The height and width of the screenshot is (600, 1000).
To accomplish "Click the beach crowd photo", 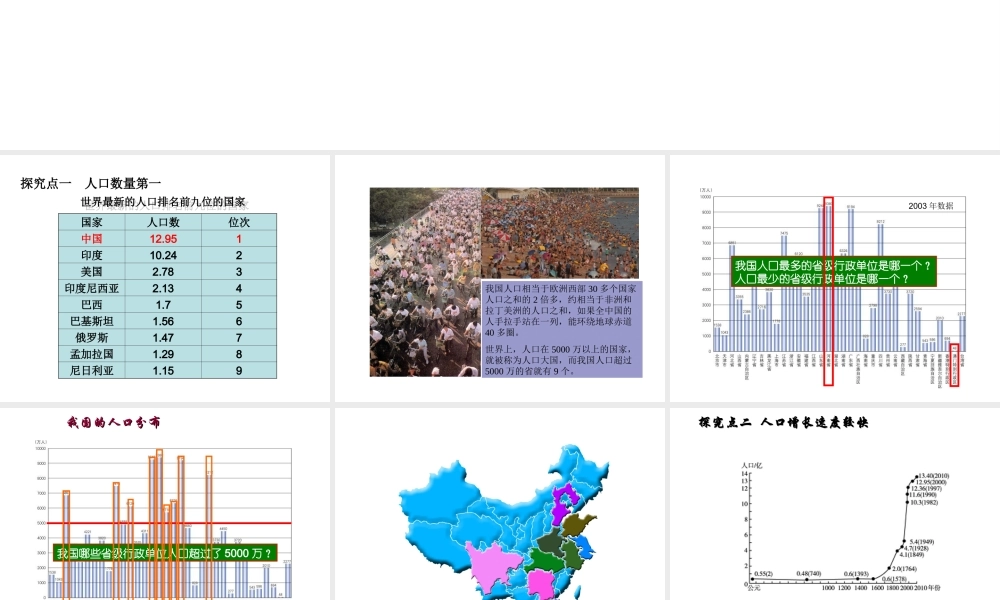I will (x=560, y=233).
